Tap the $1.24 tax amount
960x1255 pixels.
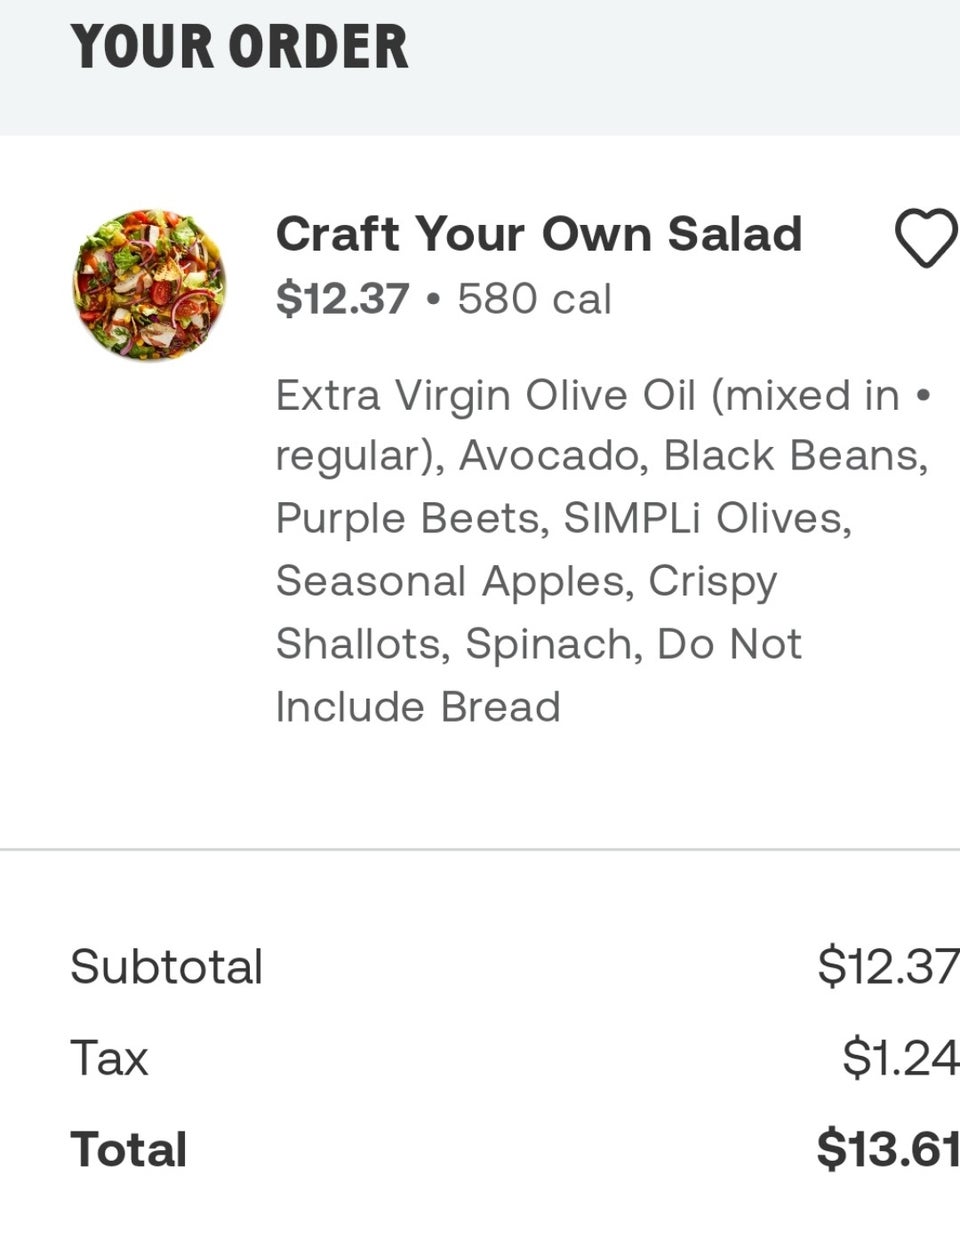click(899, 1058)
